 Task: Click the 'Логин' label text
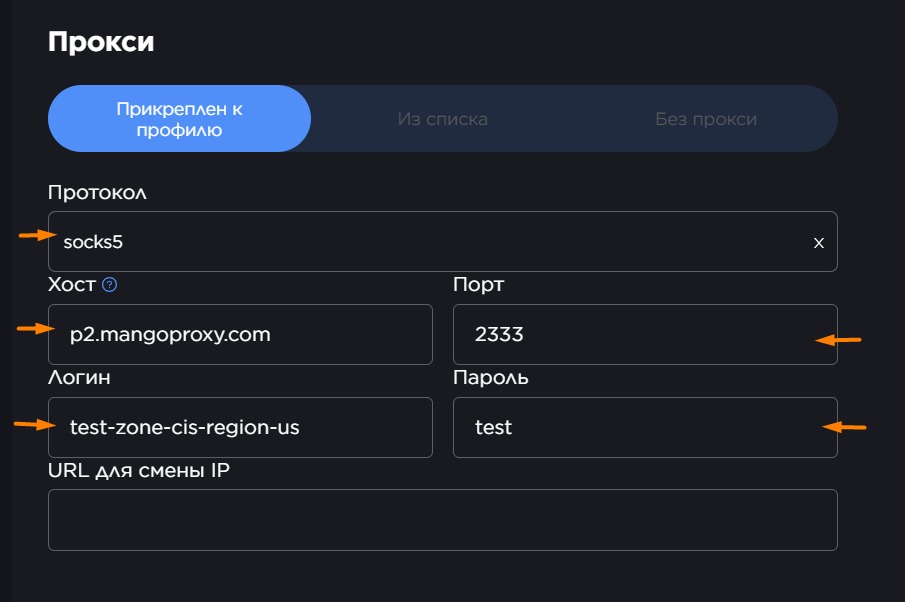click(79, 377)
